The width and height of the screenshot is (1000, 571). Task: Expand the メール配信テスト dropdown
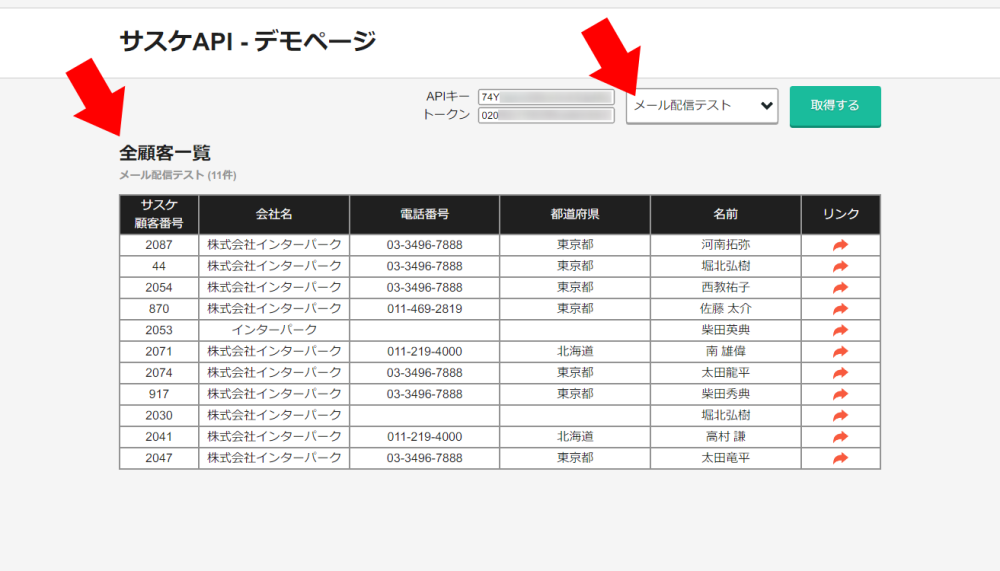702,105
